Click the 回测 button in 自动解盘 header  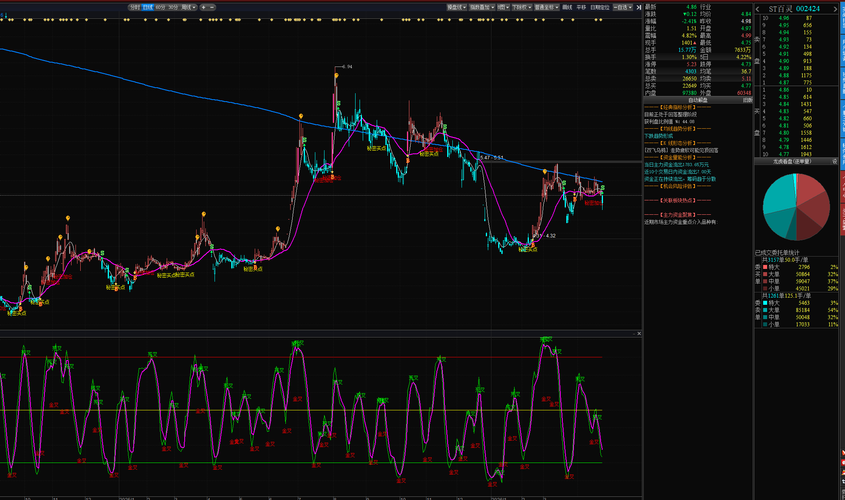point(746,100)
